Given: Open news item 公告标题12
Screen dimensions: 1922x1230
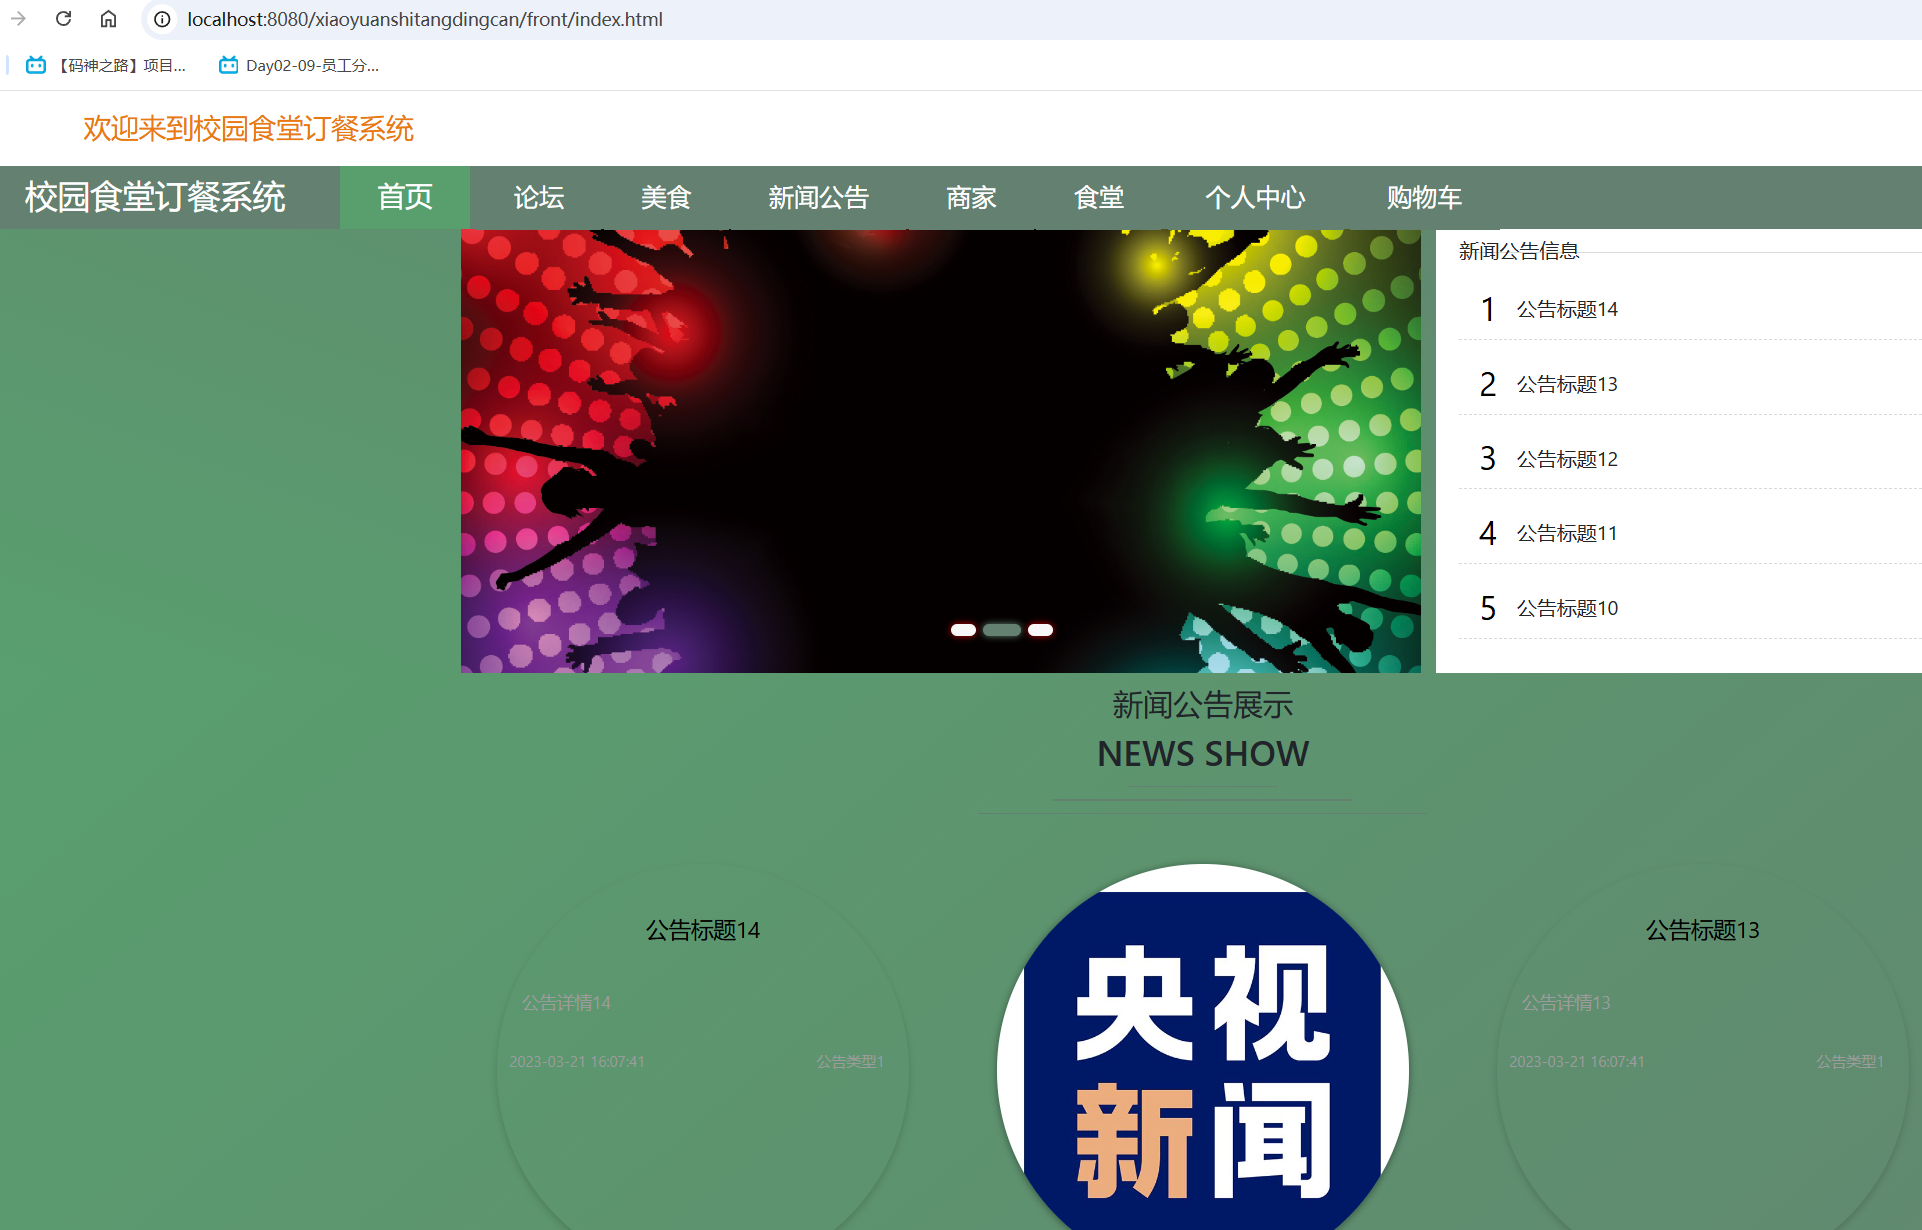Looking at the screenshot, I should point(1567,459).
